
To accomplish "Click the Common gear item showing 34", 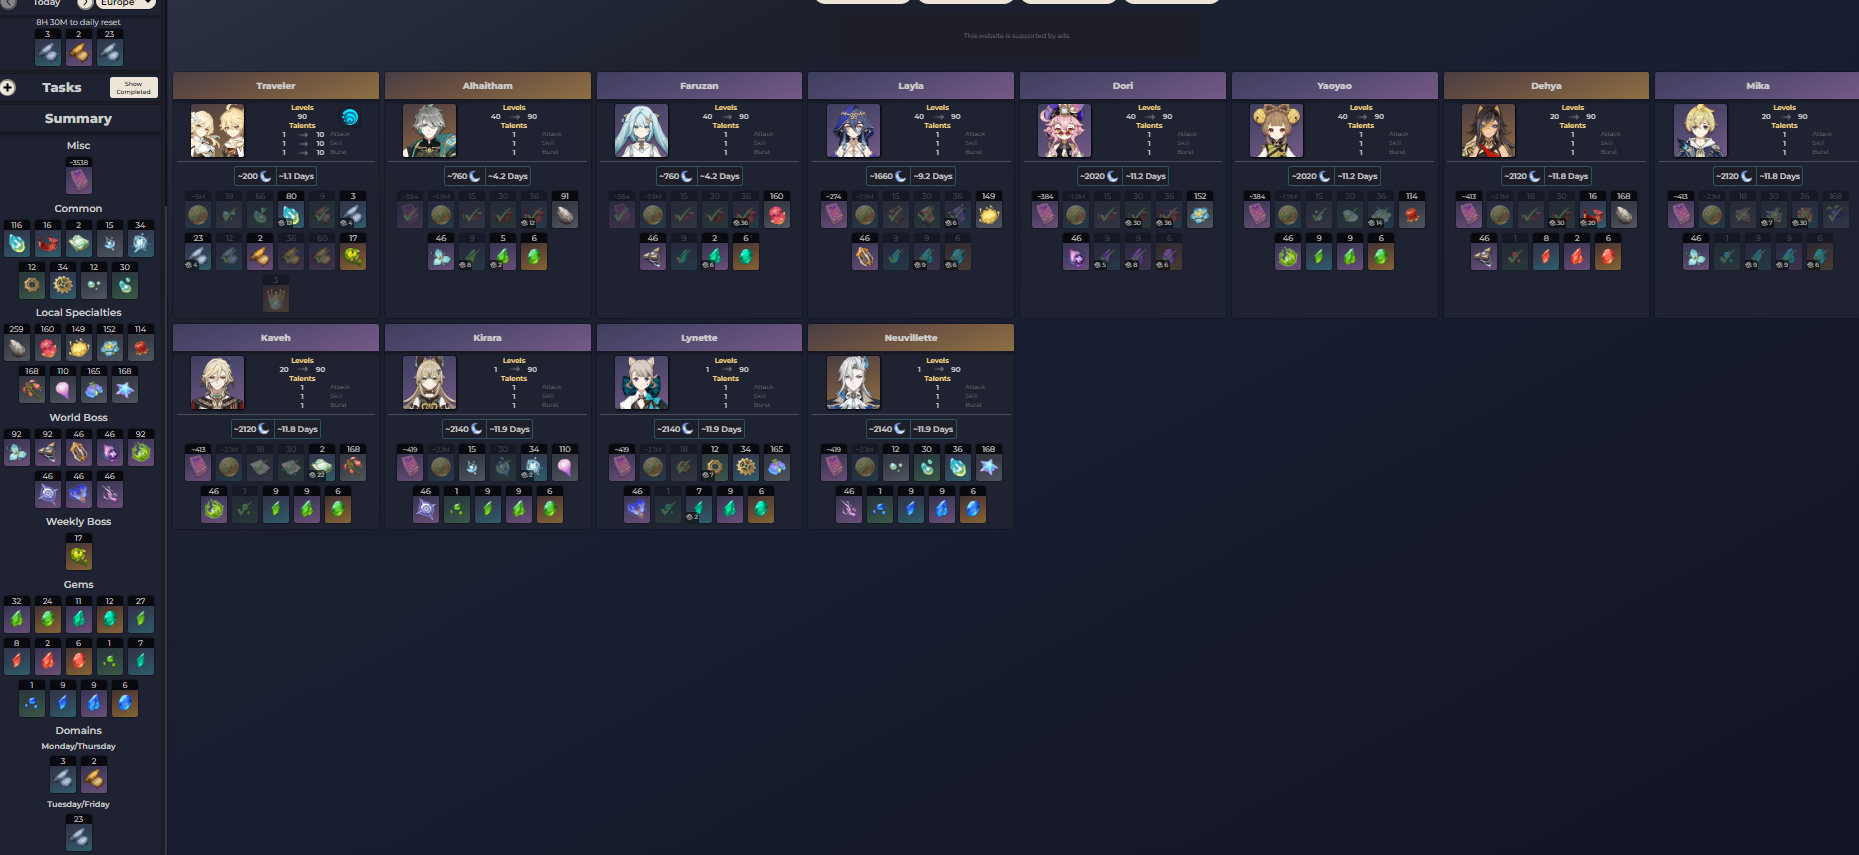I will point(63,281).
